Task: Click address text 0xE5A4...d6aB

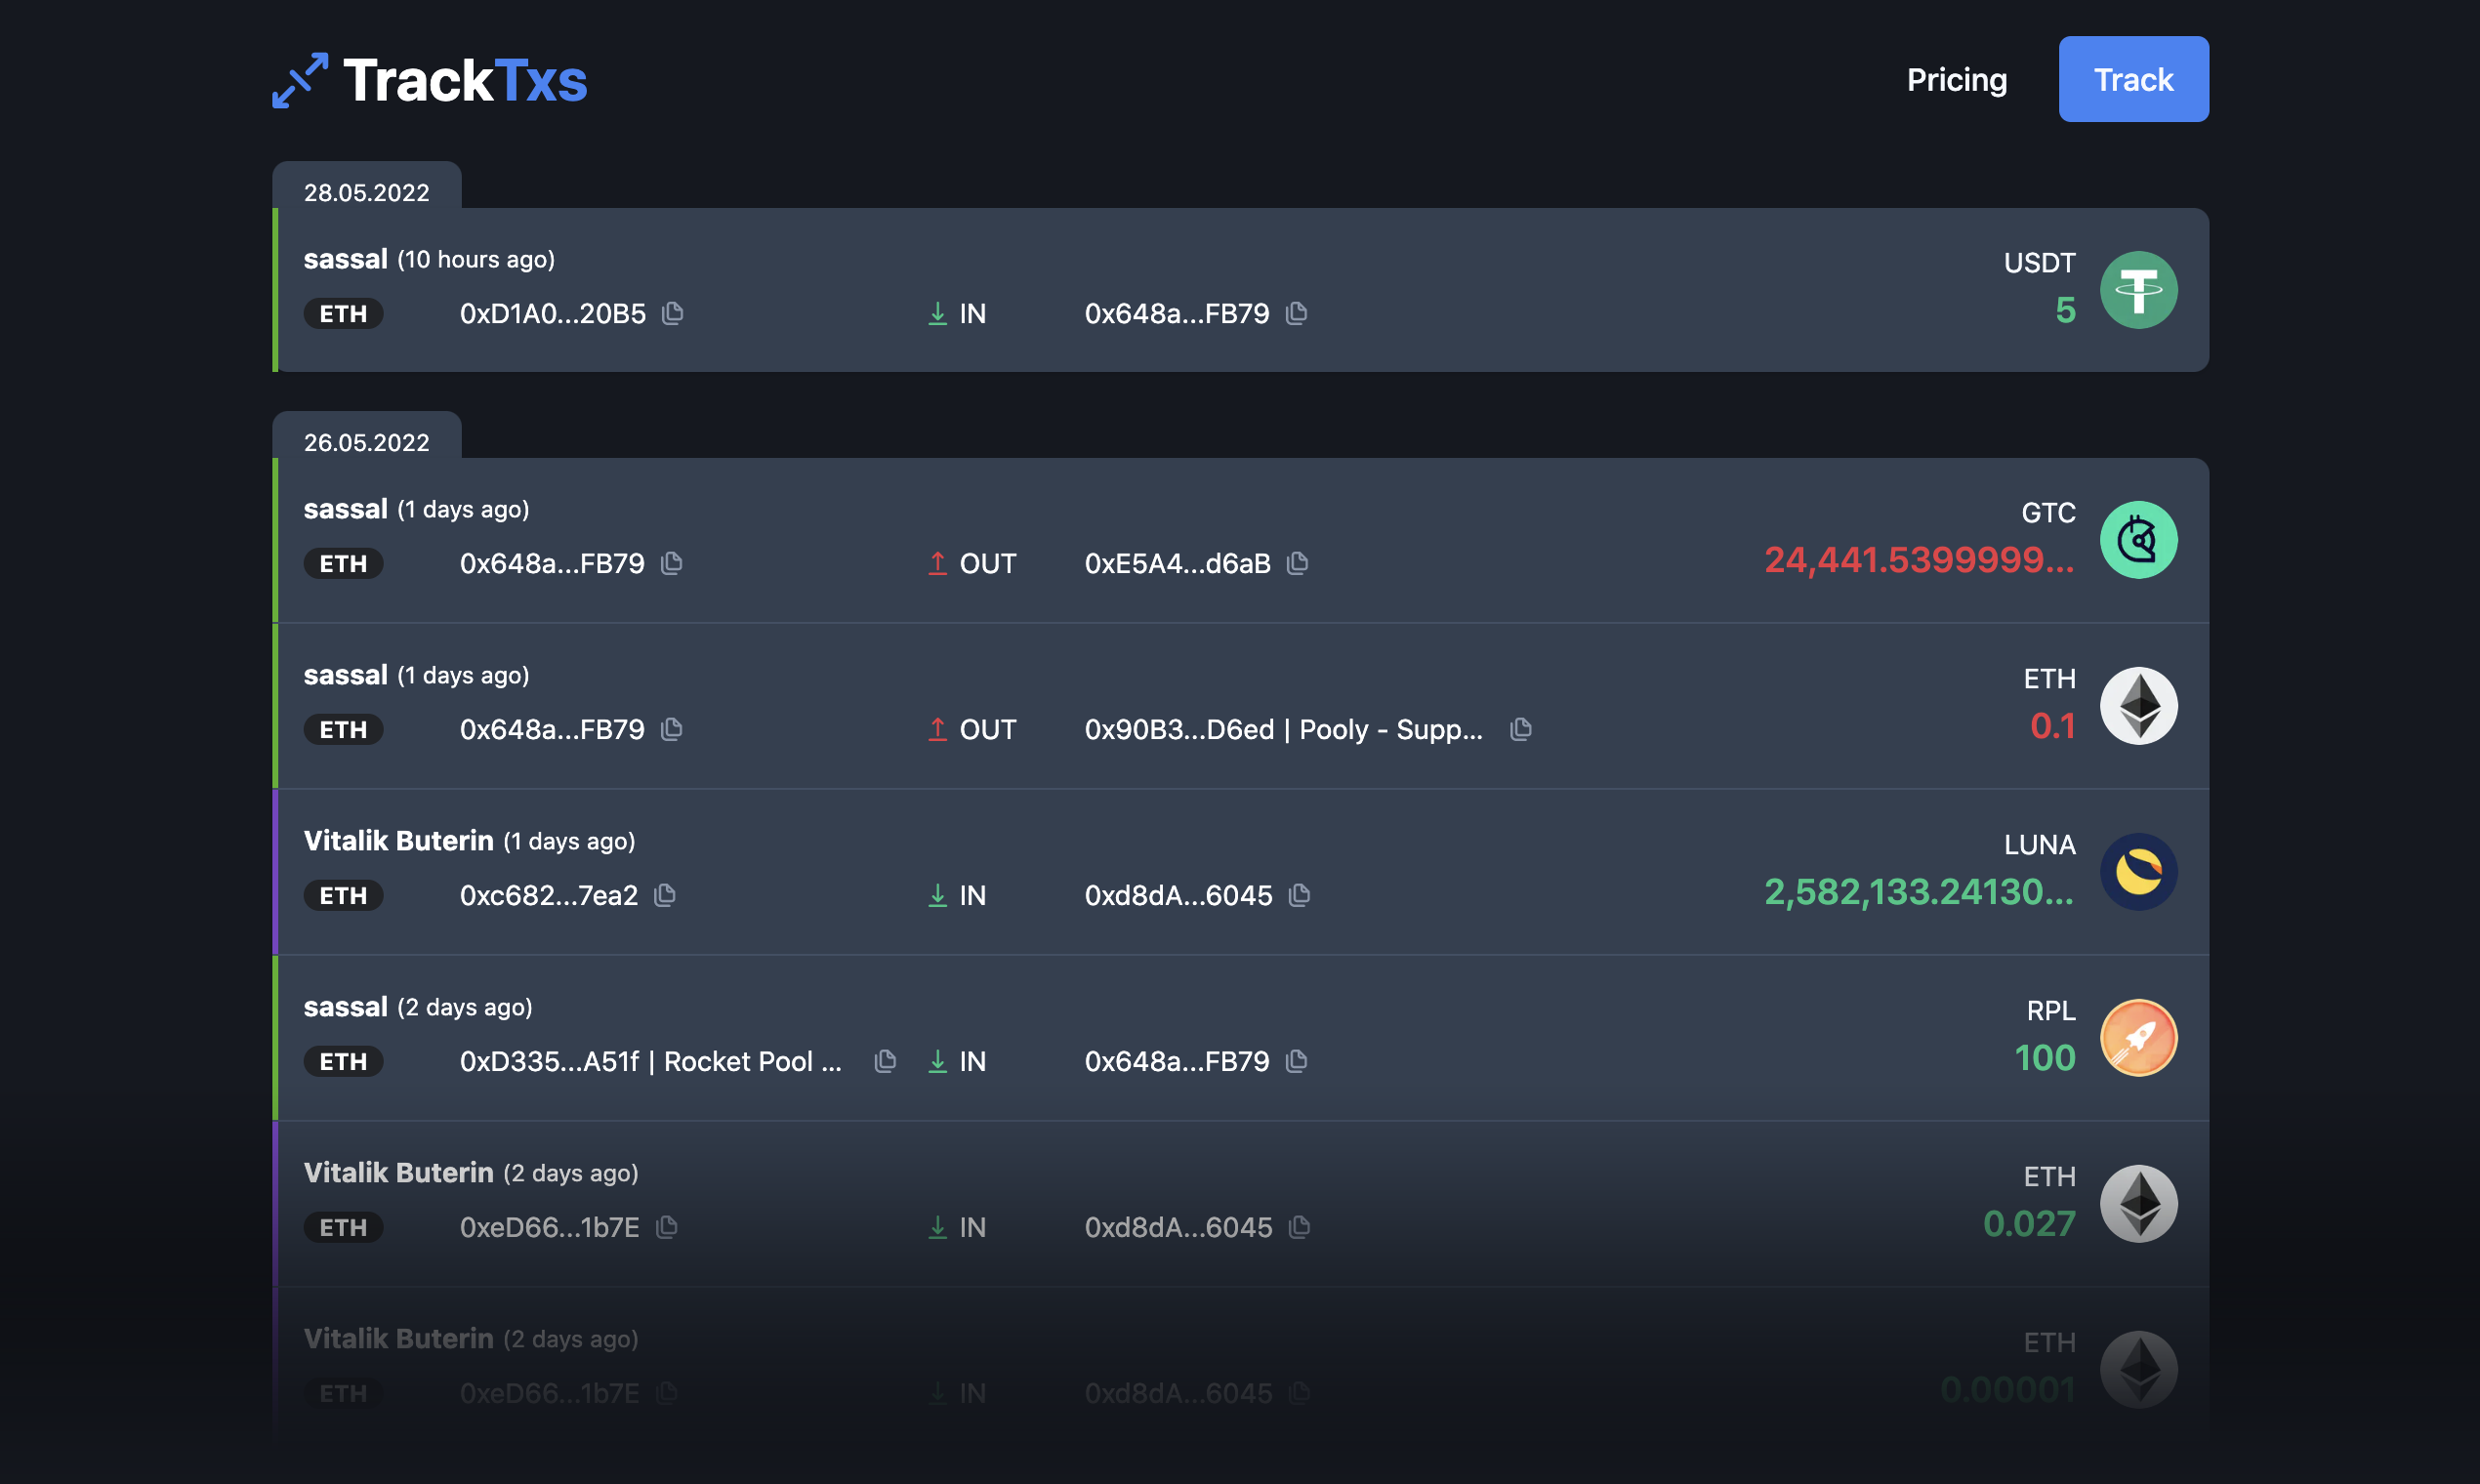Action: (1177, 564)
